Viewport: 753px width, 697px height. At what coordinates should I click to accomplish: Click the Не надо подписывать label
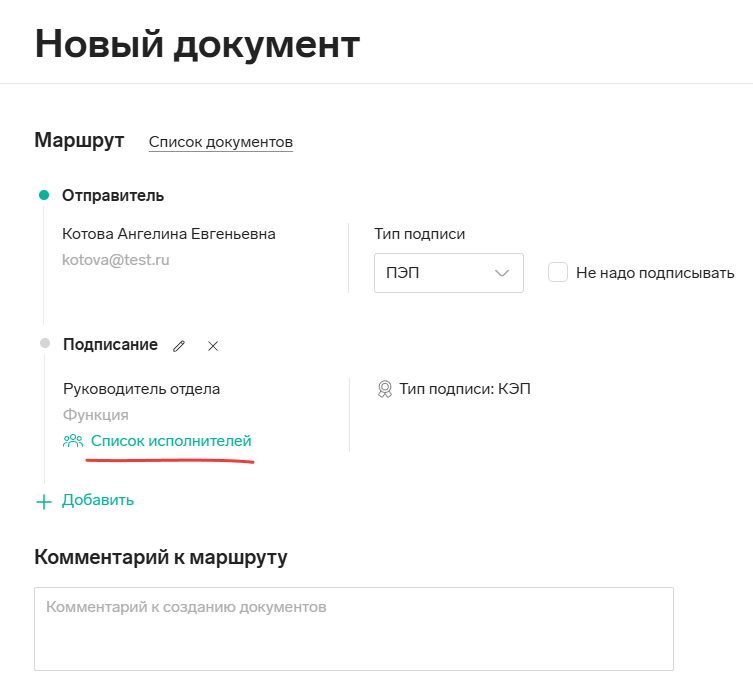(655, 273)
